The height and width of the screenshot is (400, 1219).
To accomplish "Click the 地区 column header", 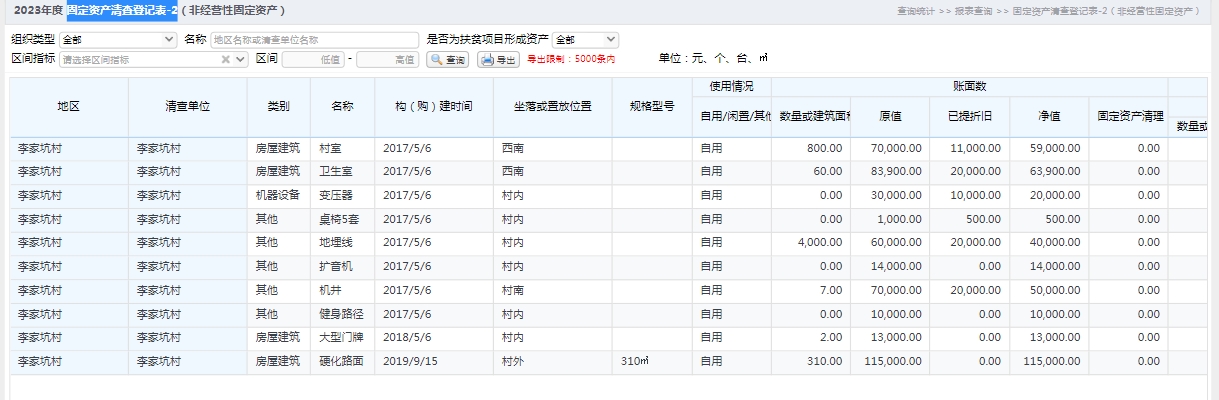I will (x=69, y=106).
